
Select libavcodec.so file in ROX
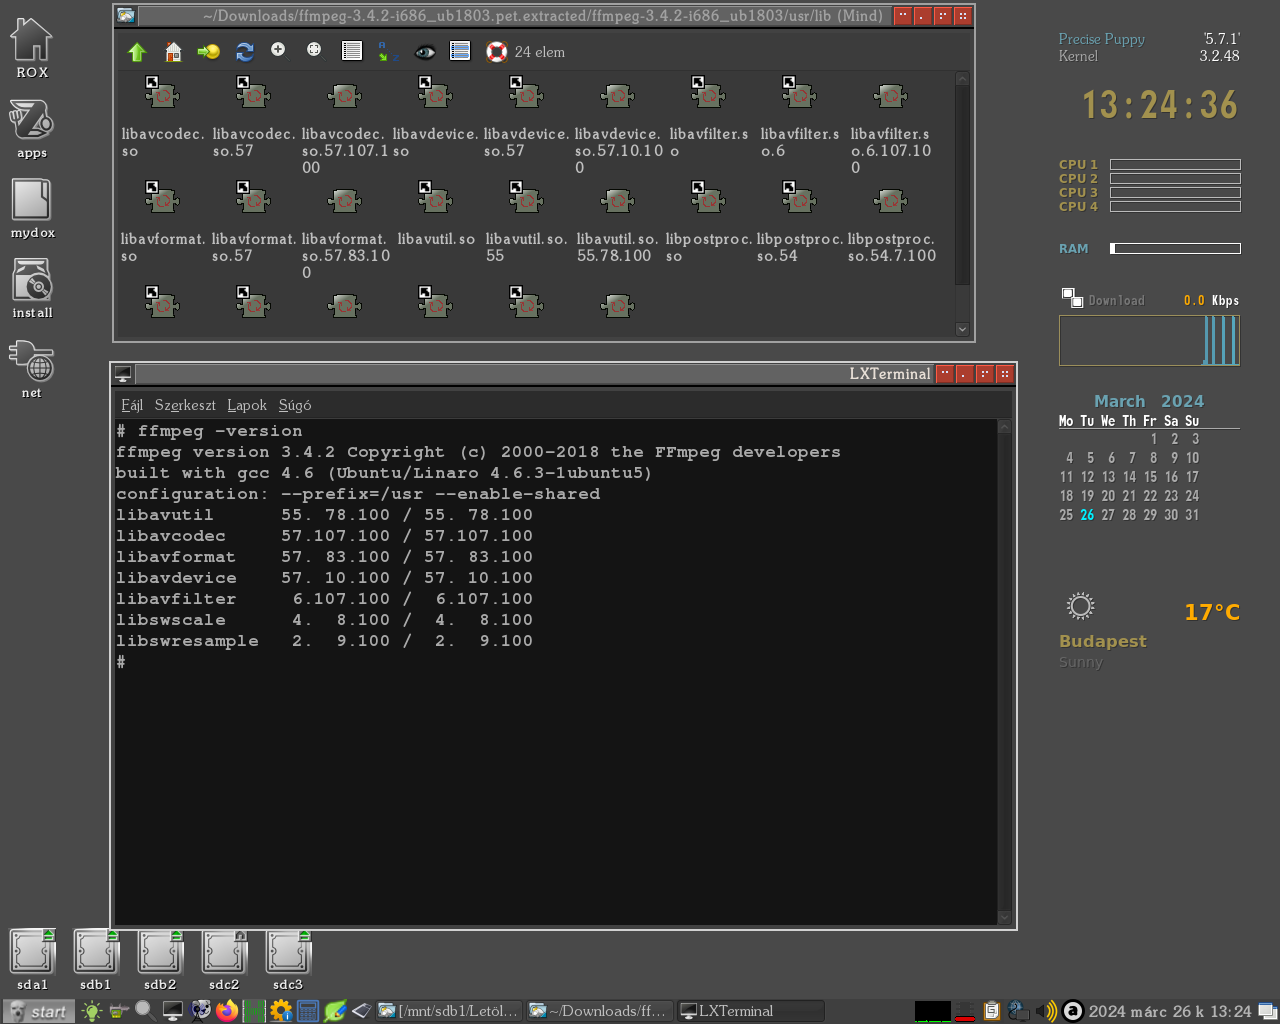coord(162,118)
